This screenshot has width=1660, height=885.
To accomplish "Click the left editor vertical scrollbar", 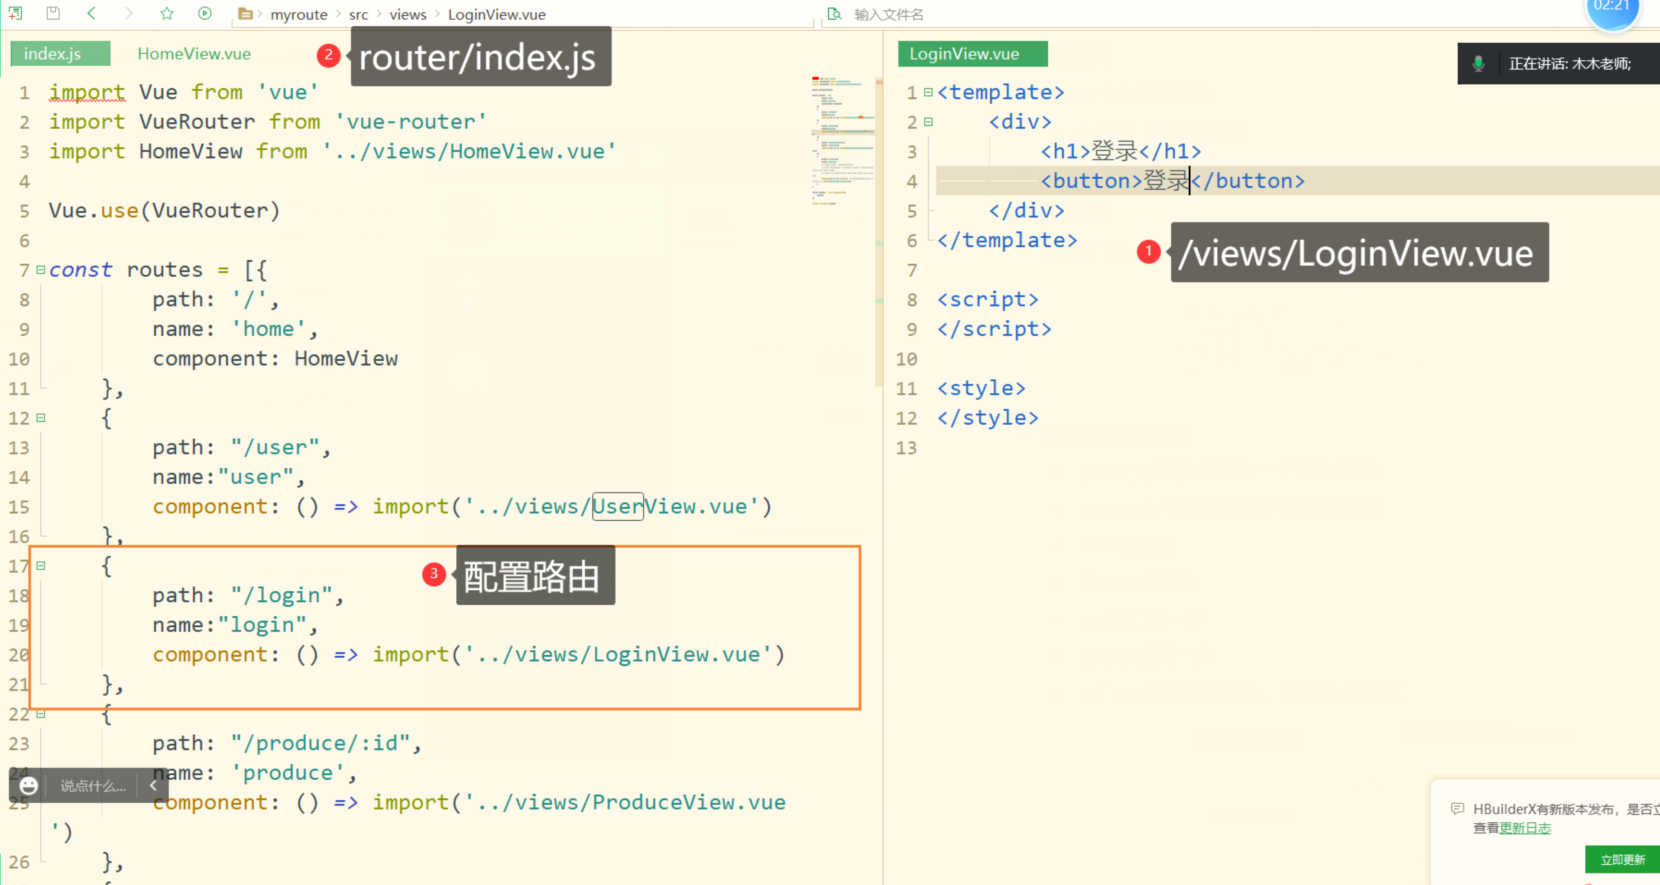I will 879,230.
